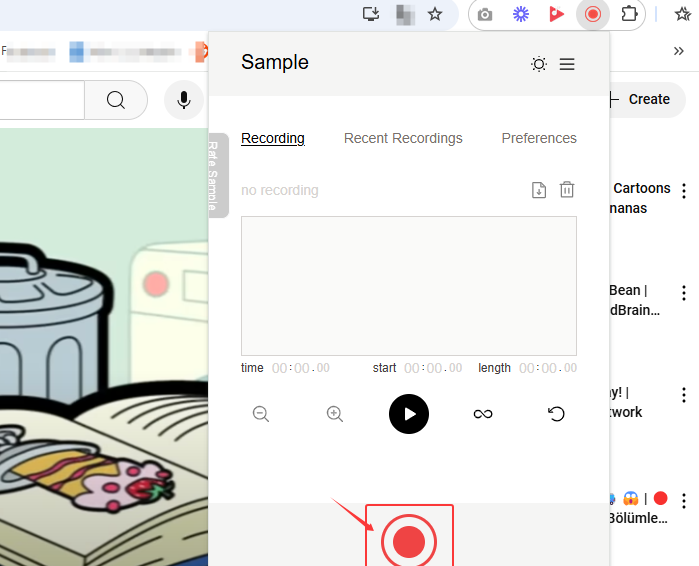This screenshot has width=699, height=566.
Task: Click the side panel star icon at top right
Action: point(683,14)
